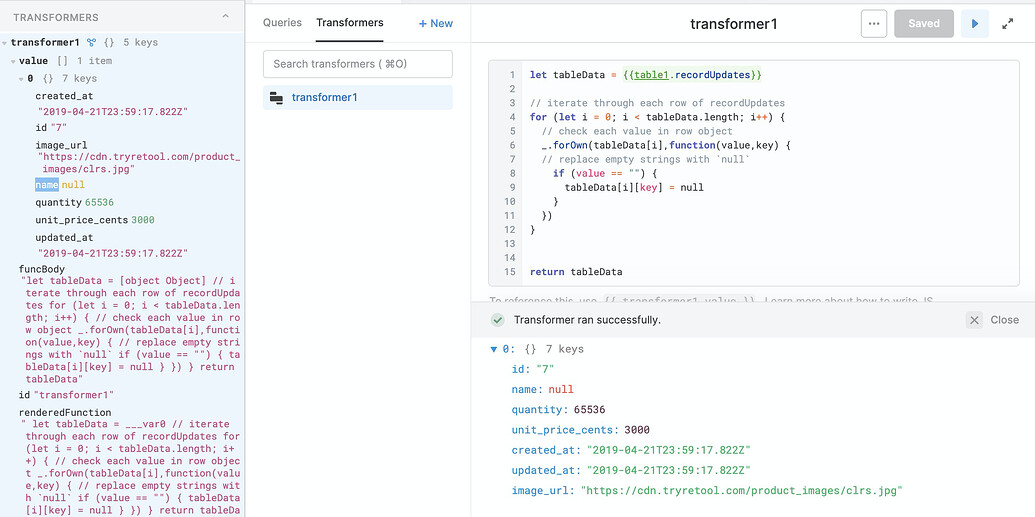Screen dimensions: 1035x517
Task: Click renderedFunction key in left panel
Action: point(65,413)
